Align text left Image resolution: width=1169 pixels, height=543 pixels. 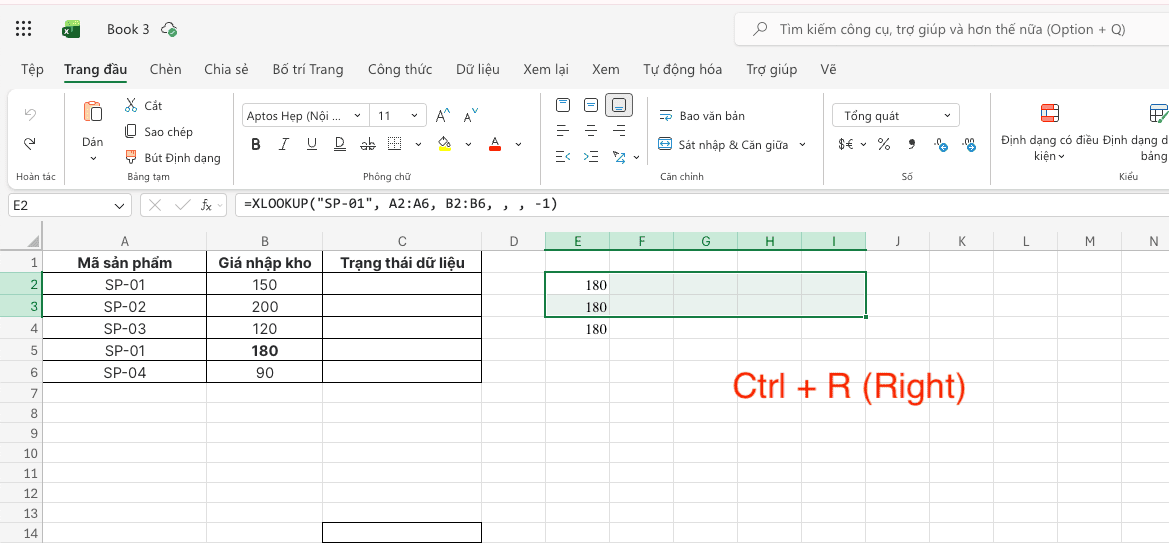(x=563, y=131)
